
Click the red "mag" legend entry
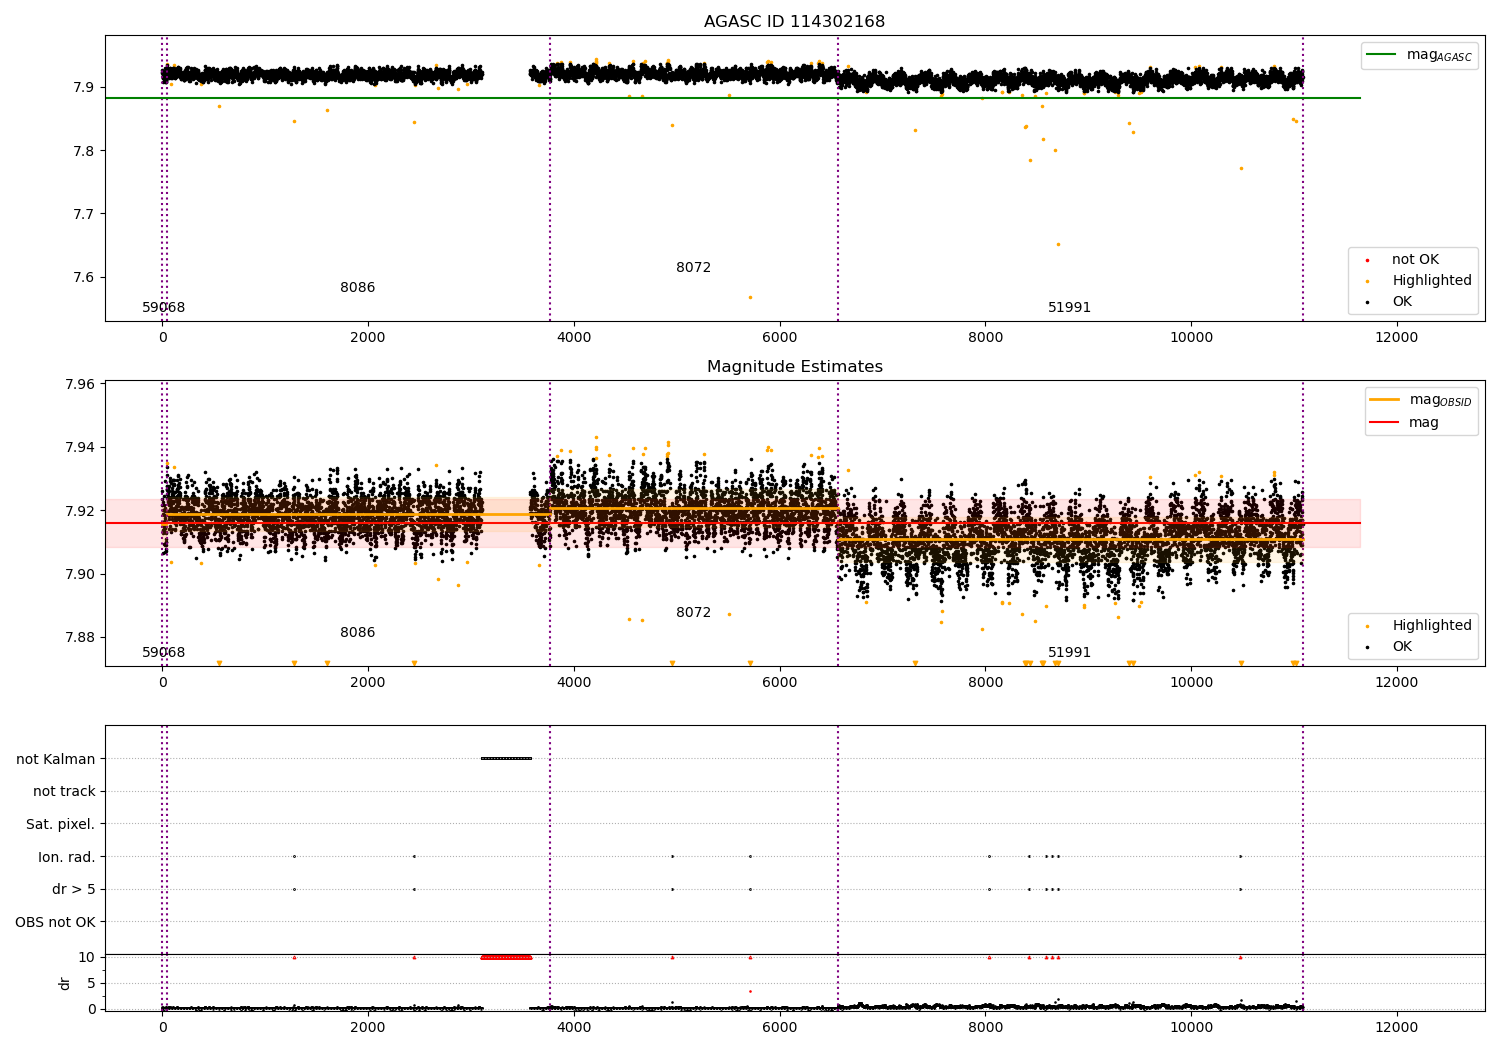point(1405,422)
